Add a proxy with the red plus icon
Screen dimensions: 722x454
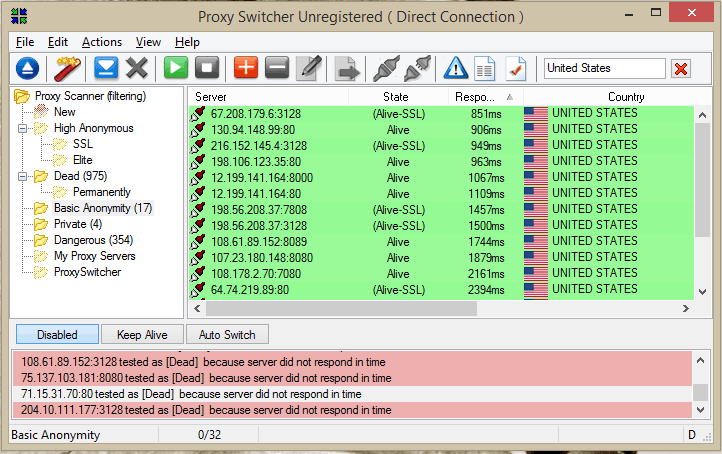coord(246,68)
